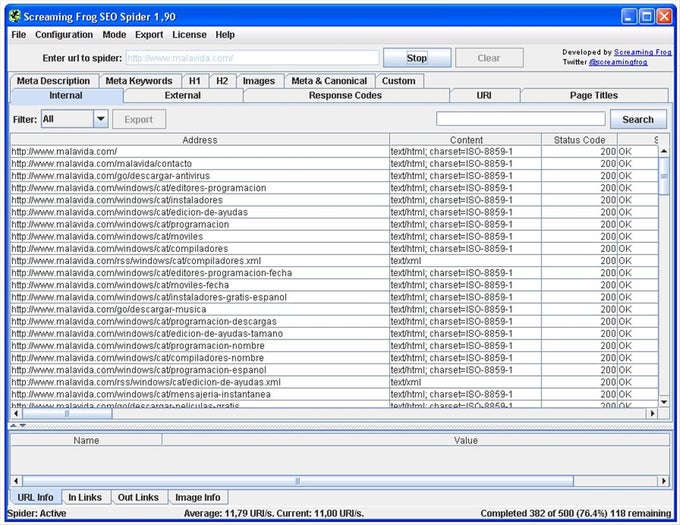
Task: Select the External tab
Action: click(x=183, y=95)
